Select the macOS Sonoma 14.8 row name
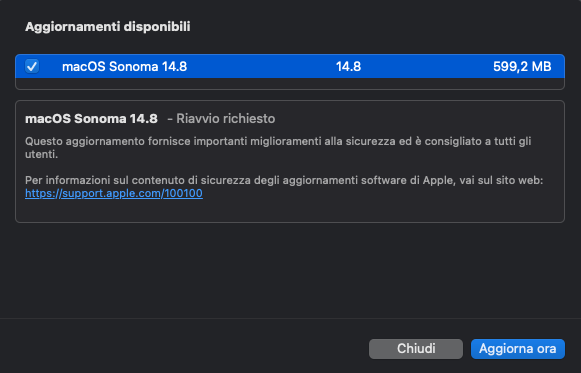 [124, 67]
